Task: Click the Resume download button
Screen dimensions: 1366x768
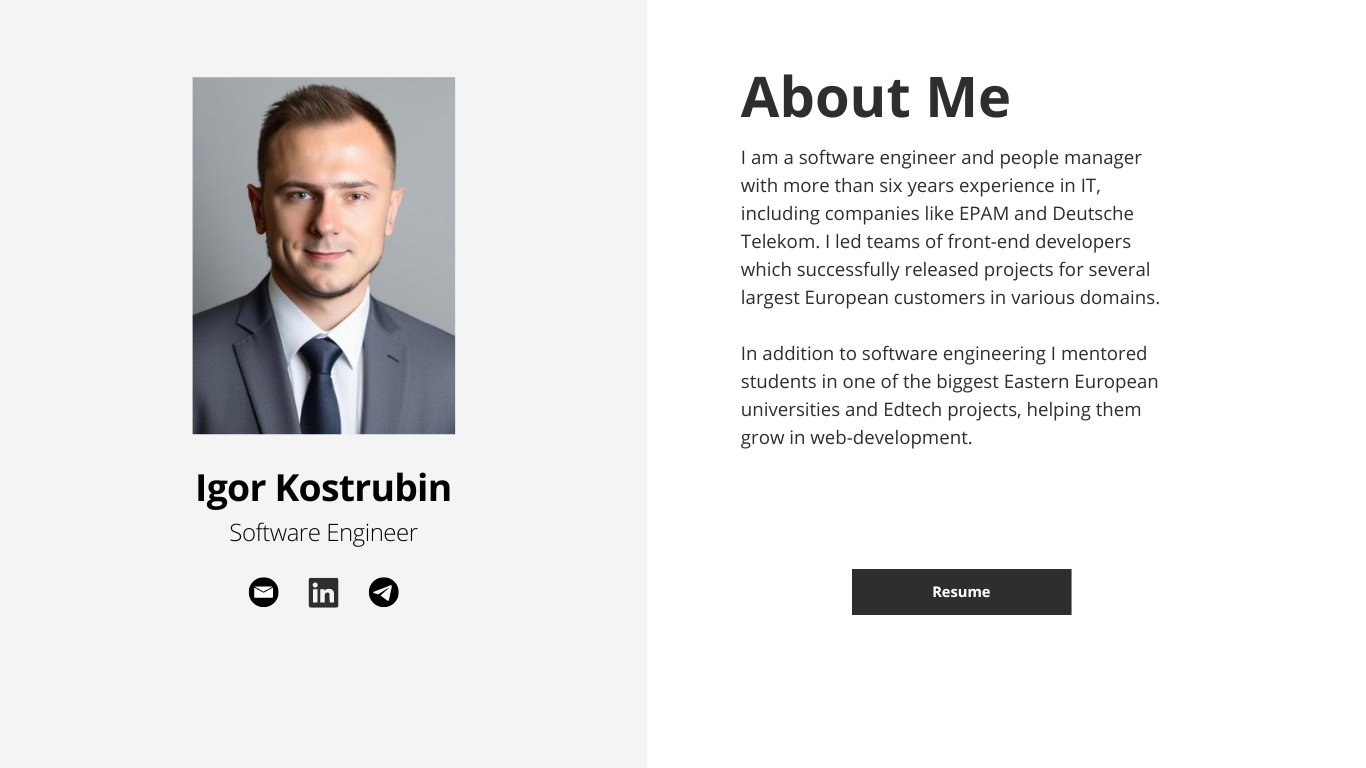Action: click(961, 592)
